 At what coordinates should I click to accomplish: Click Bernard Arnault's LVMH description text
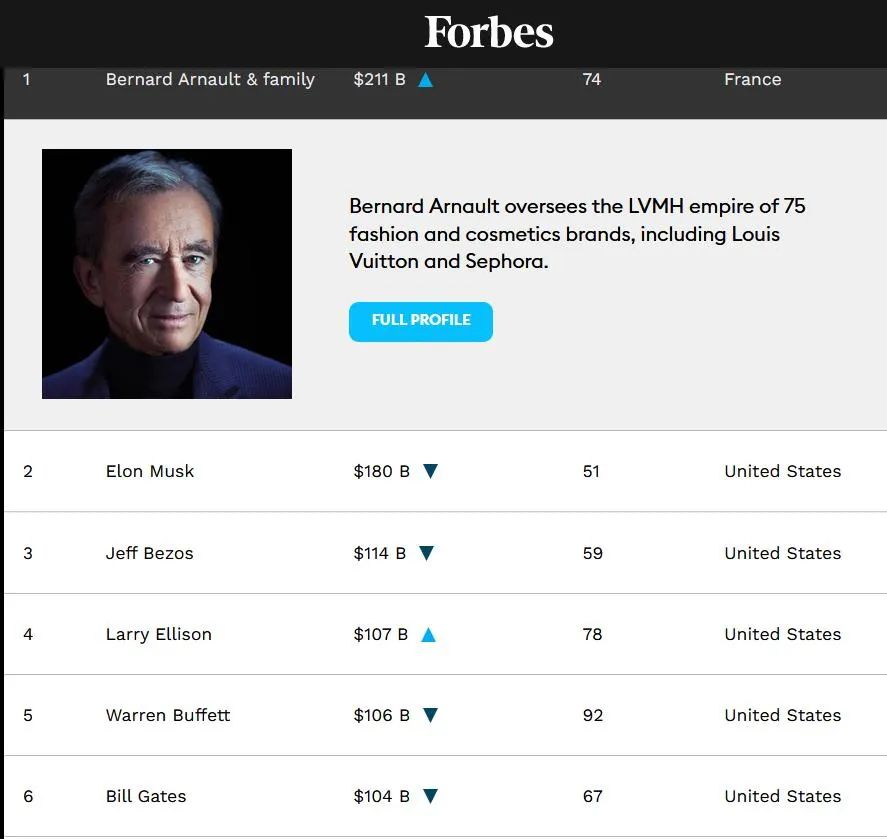coord(577,234)
